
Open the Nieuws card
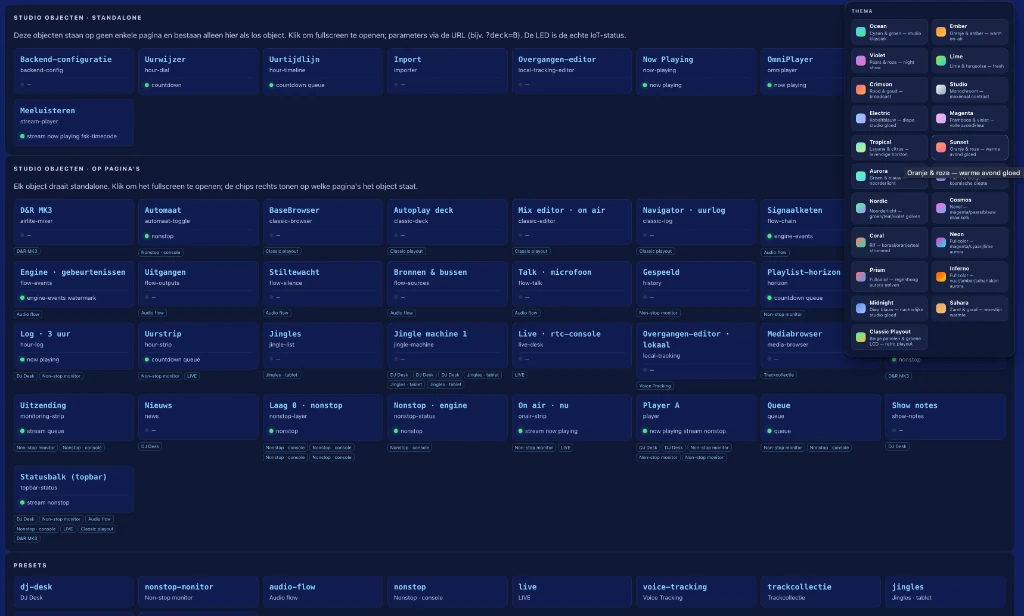coord(199,417)
